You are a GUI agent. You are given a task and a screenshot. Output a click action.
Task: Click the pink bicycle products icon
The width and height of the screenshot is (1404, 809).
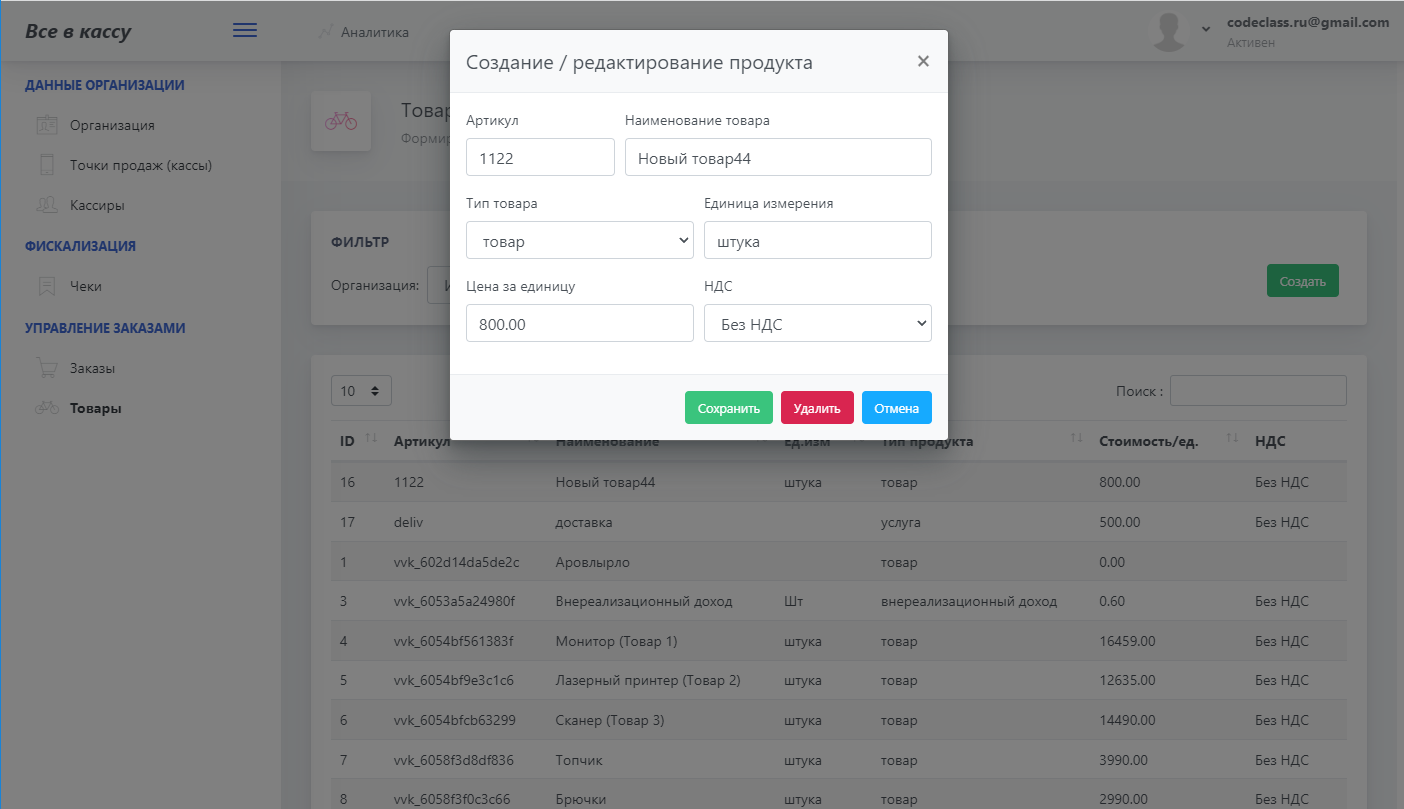coord(340,121)
